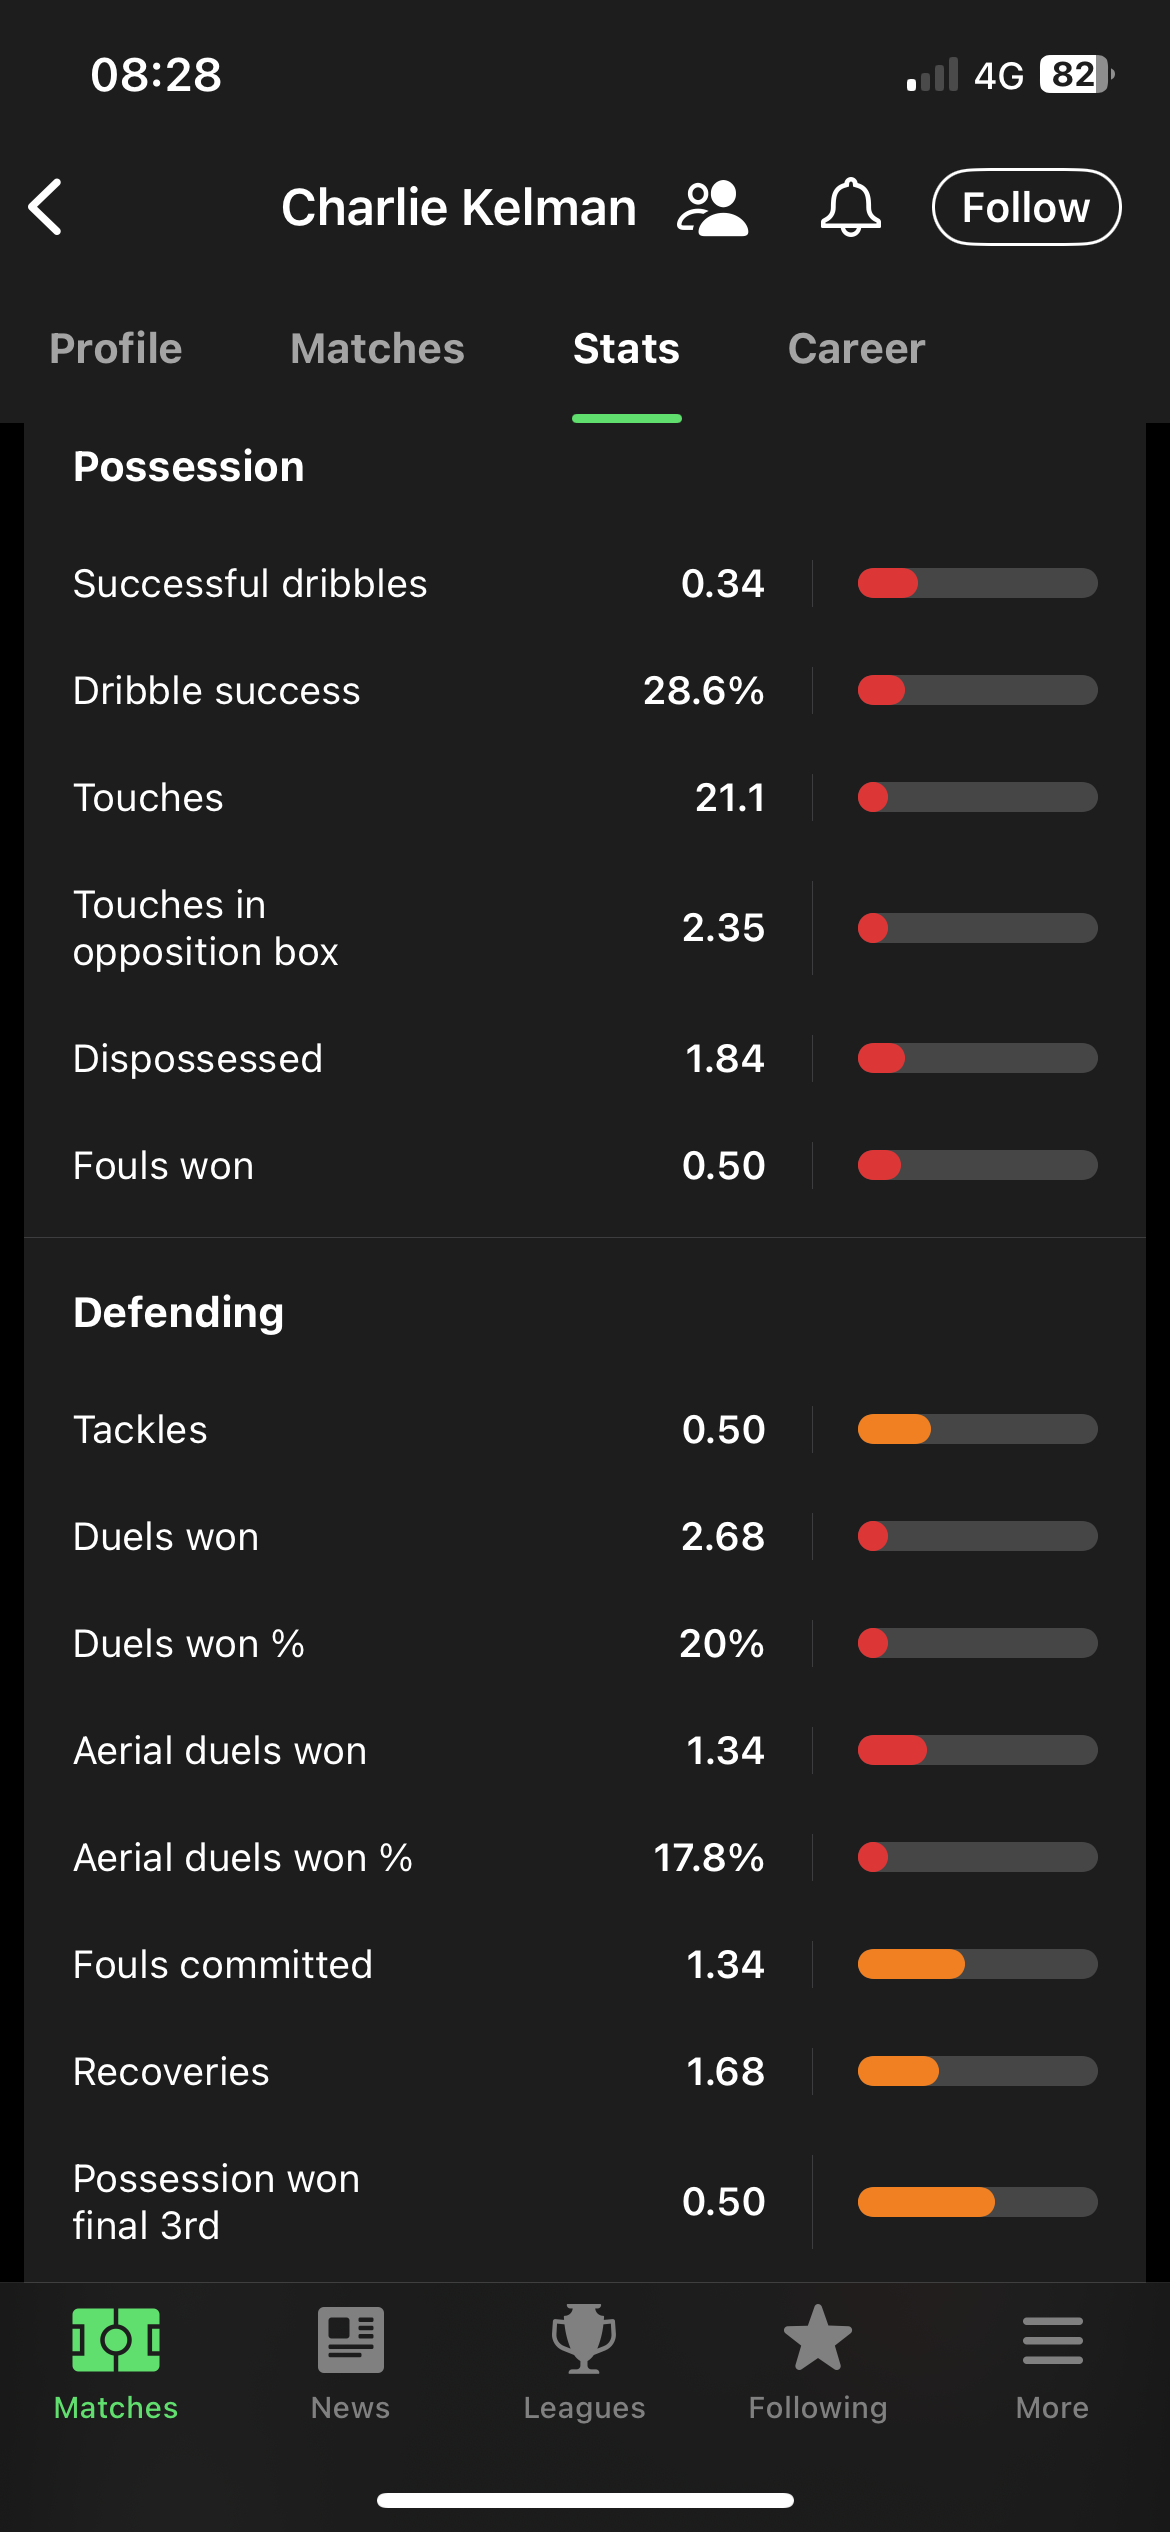Screen dimensions: 1170x2532
Task: Tap the Charlie Kelman title
Action: click(x=459, y=208)
